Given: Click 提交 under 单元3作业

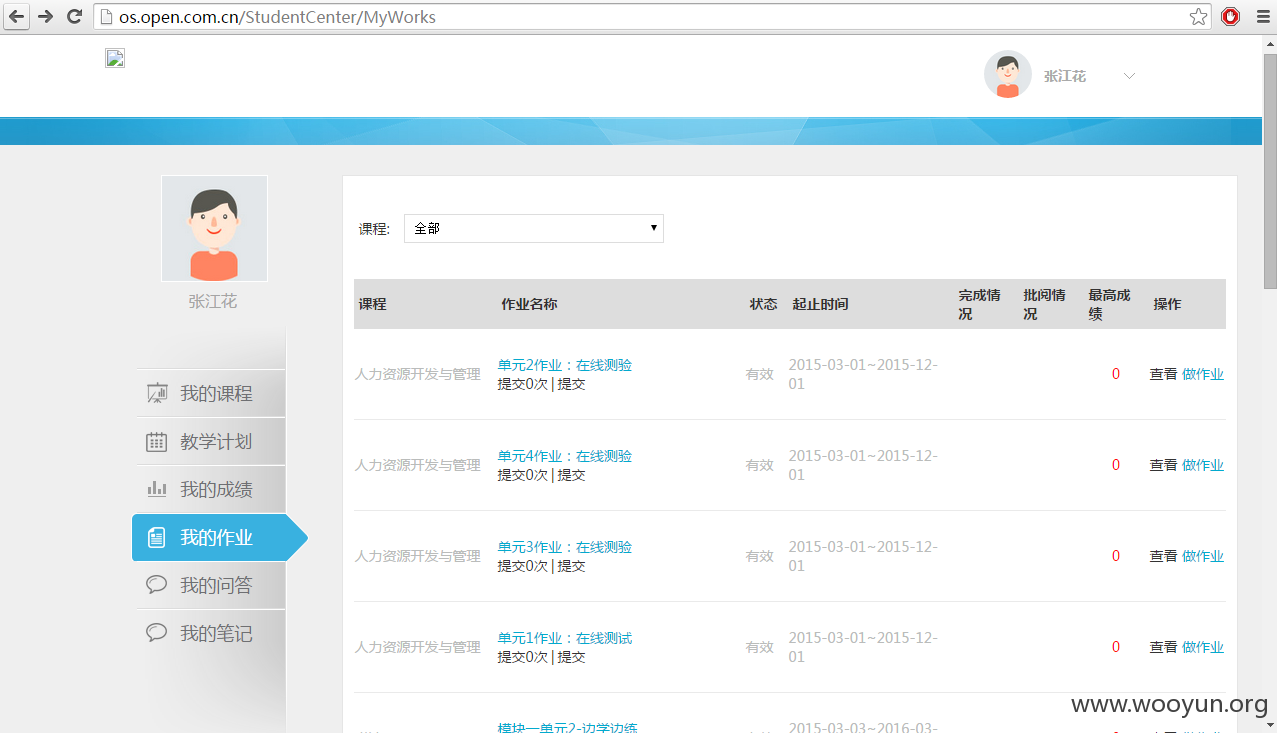Looking at the screenshot, I should (x=572, y=566).
